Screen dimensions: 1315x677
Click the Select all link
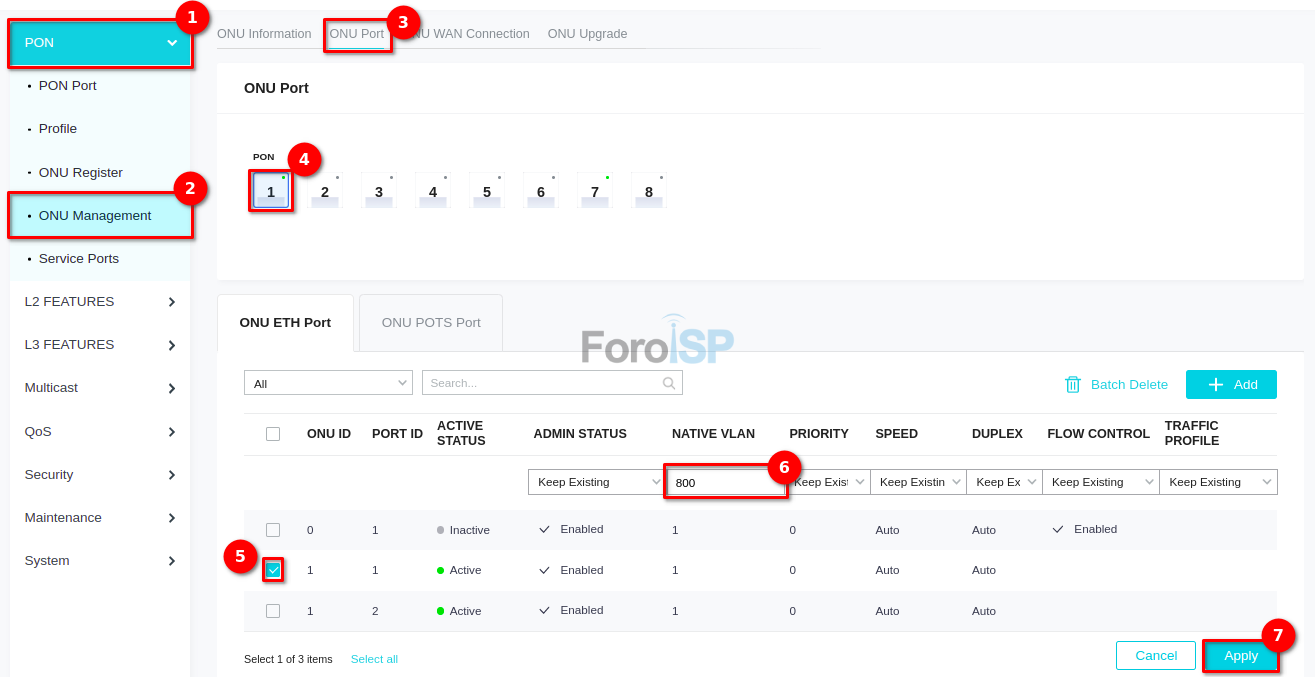tap(374, 659)
